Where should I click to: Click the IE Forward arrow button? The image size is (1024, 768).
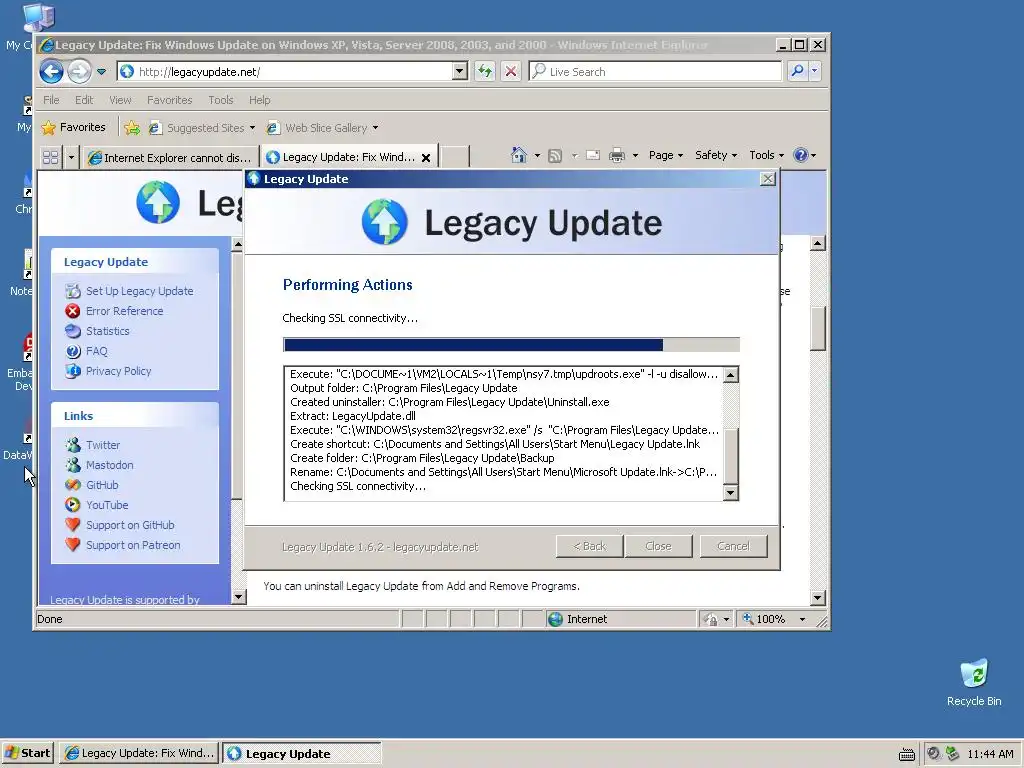click(x=80, y=71)
